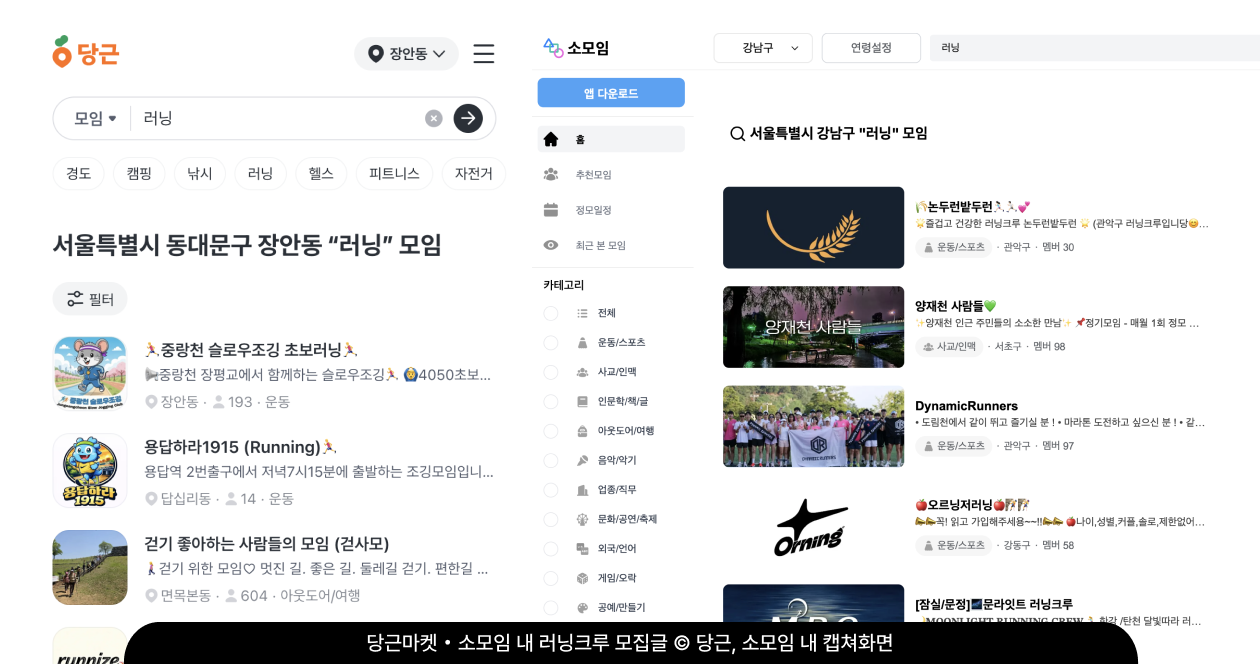Select the 음악/악기 category radio button

(x=551, y=461)
